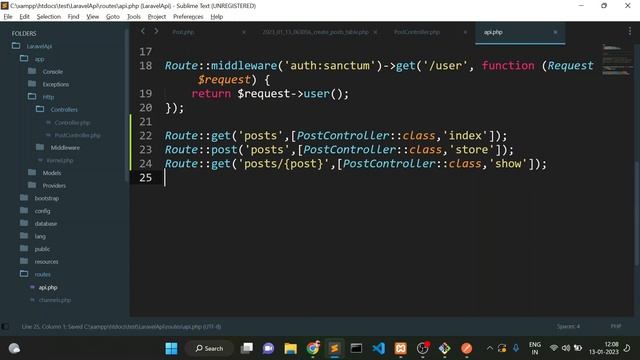640x360 pixels.
Task: Open the terminal window from taskbar
Action: point(356,348)
